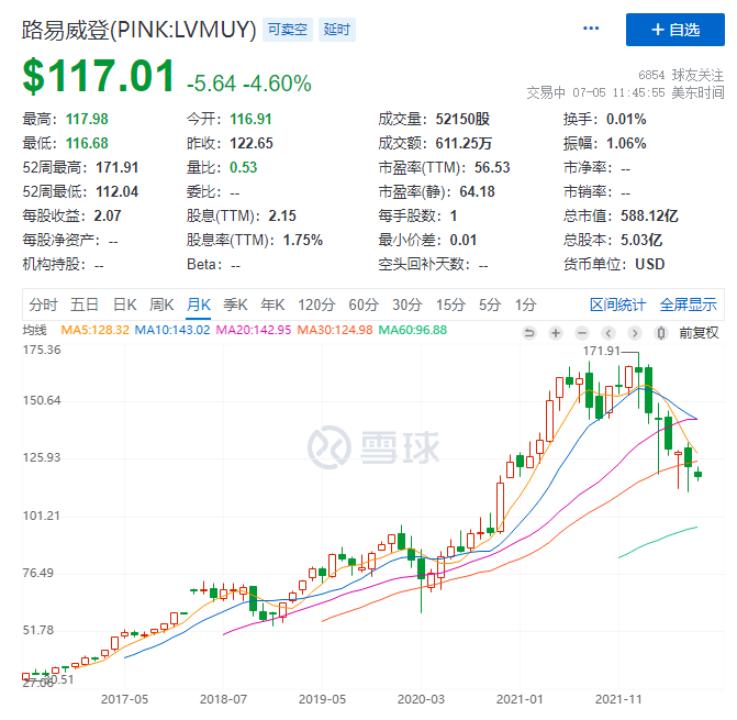Click the 171.91 peak marker on chart
Screen dimensions: 737x720
(602, 351)
